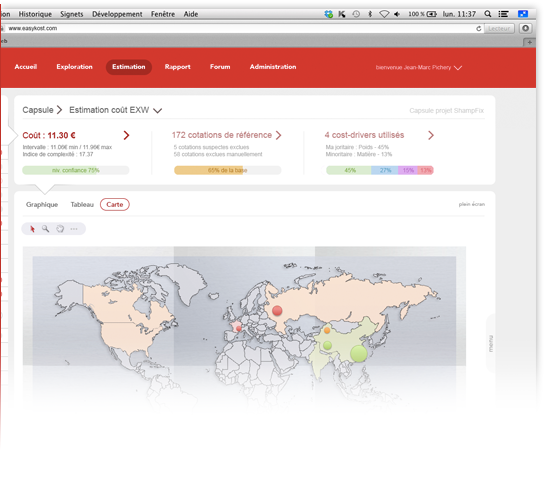Click the page reload icon in address bar
This screenshot has width=546, height=482.
pyautogui.click(x=479, y=29)
